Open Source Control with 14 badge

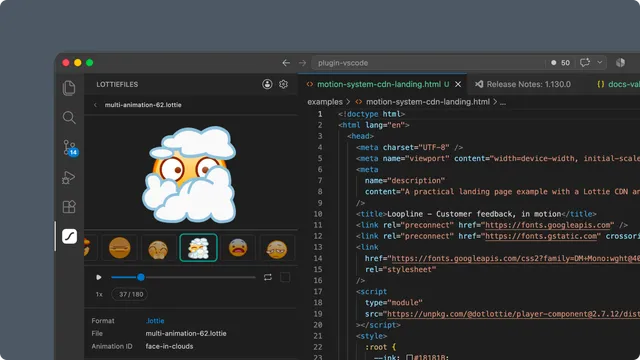(69, 148)
